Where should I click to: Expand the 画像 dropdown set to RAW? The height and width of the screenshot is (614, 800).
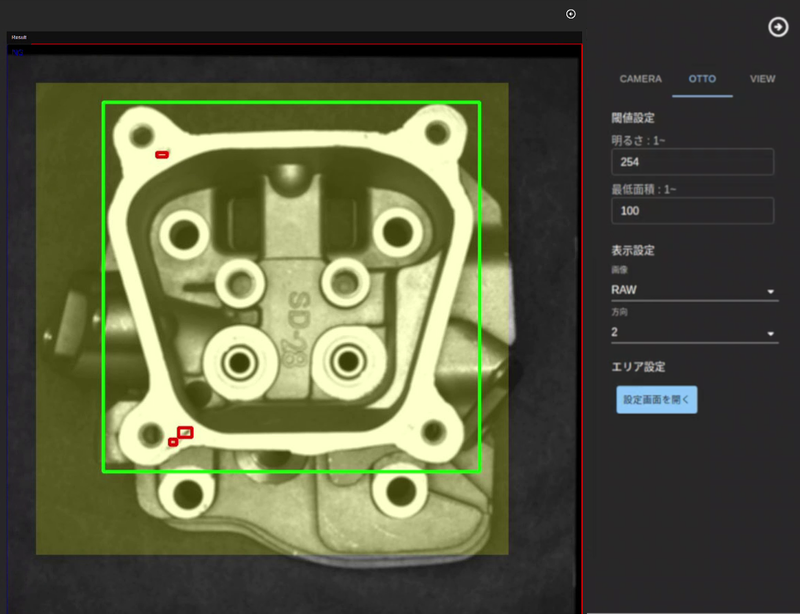(692, 290)
